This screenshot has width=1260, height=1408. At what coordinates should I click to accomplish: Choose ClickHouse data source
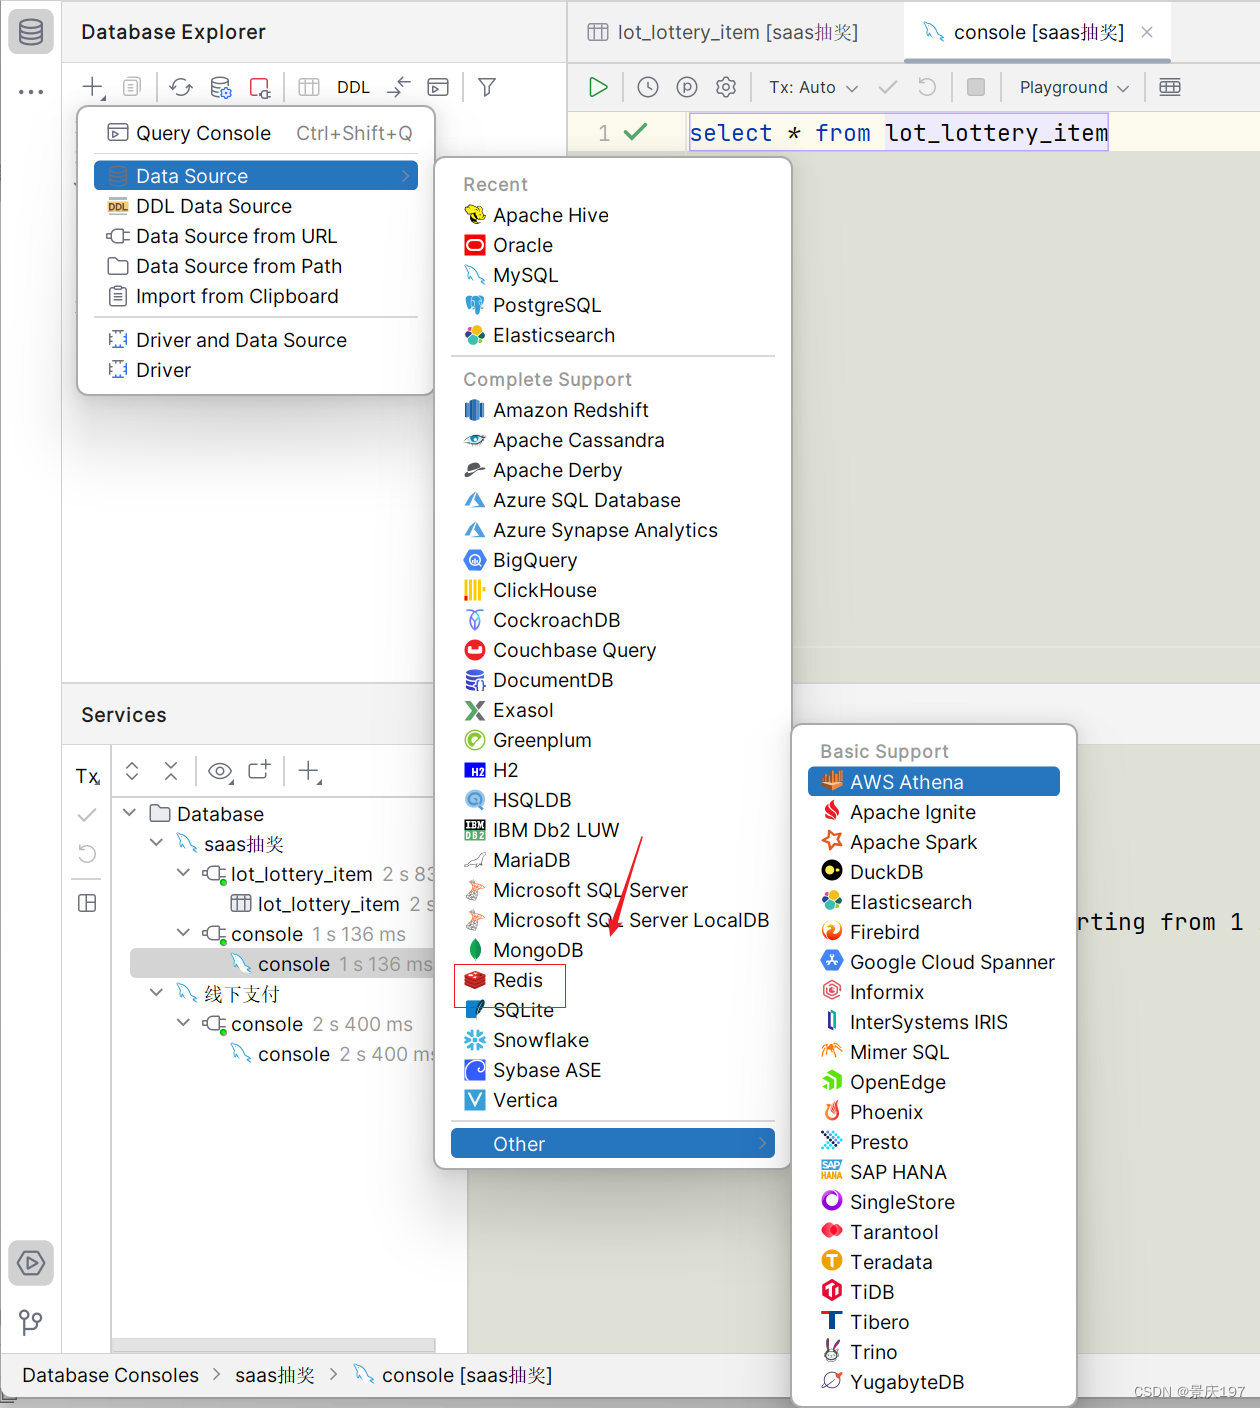[613, 590]
